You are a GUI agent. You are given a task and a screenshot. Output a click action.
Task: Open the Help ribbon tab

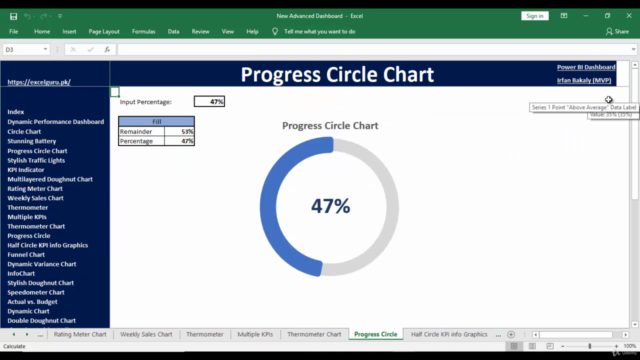pyautogui.click(x=252, y=31)
